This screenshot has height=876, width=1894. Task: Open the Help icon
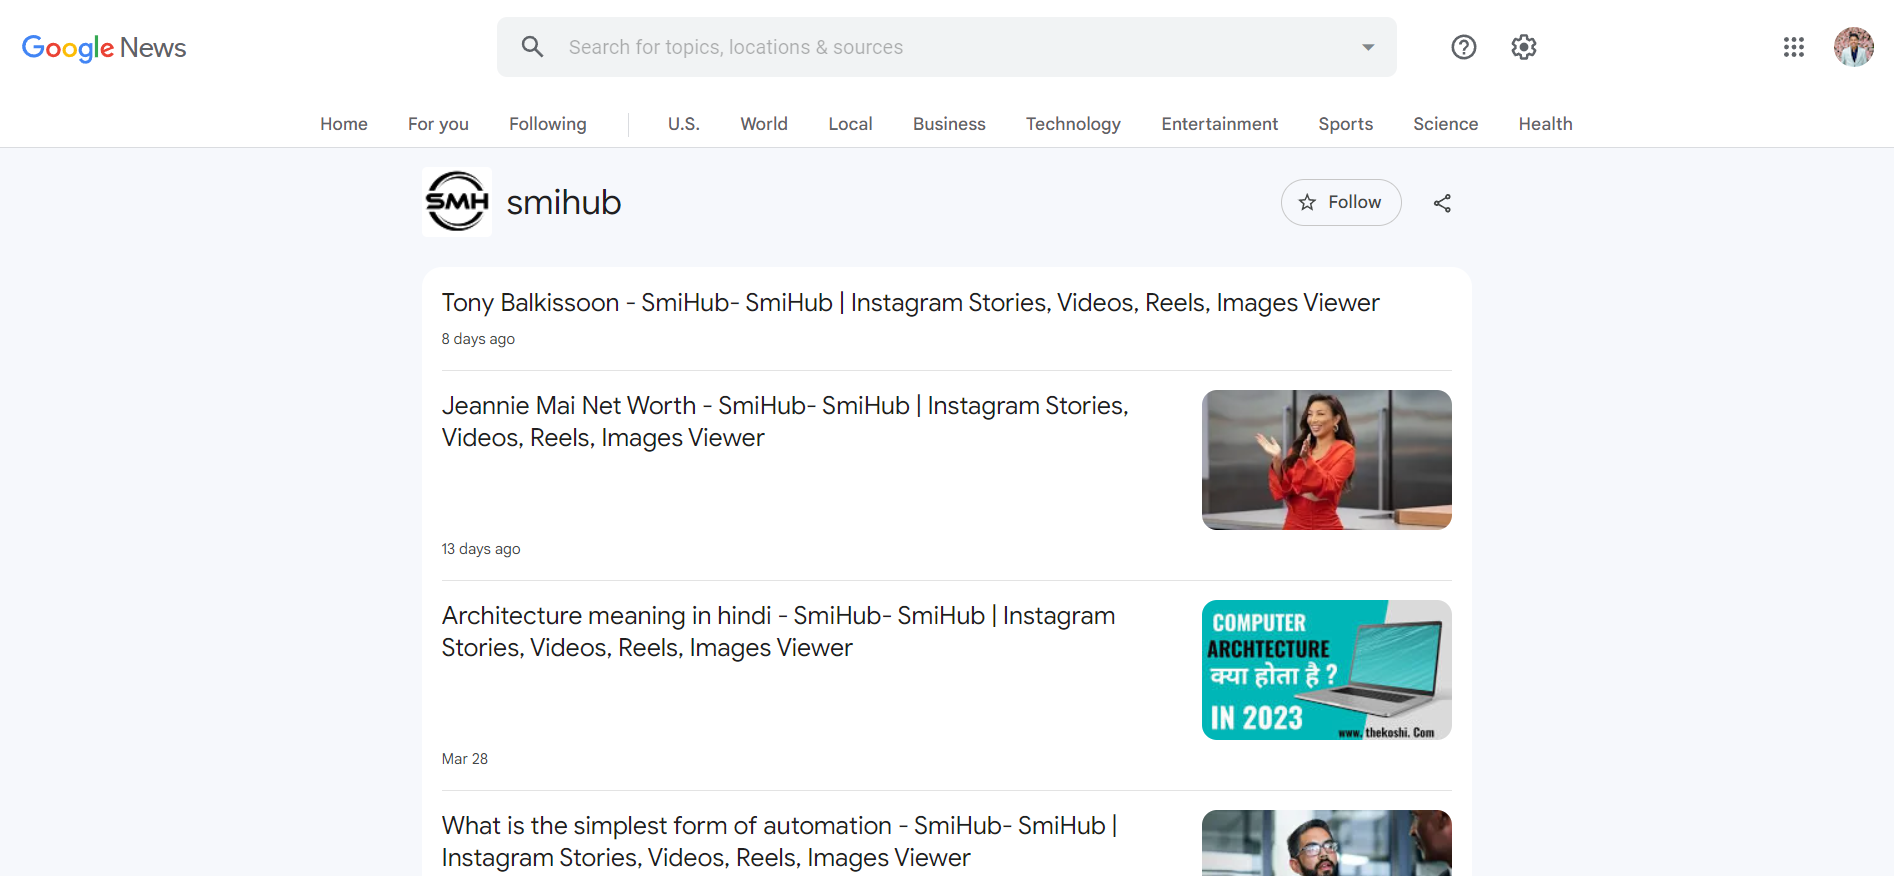tap(1464, 47)
